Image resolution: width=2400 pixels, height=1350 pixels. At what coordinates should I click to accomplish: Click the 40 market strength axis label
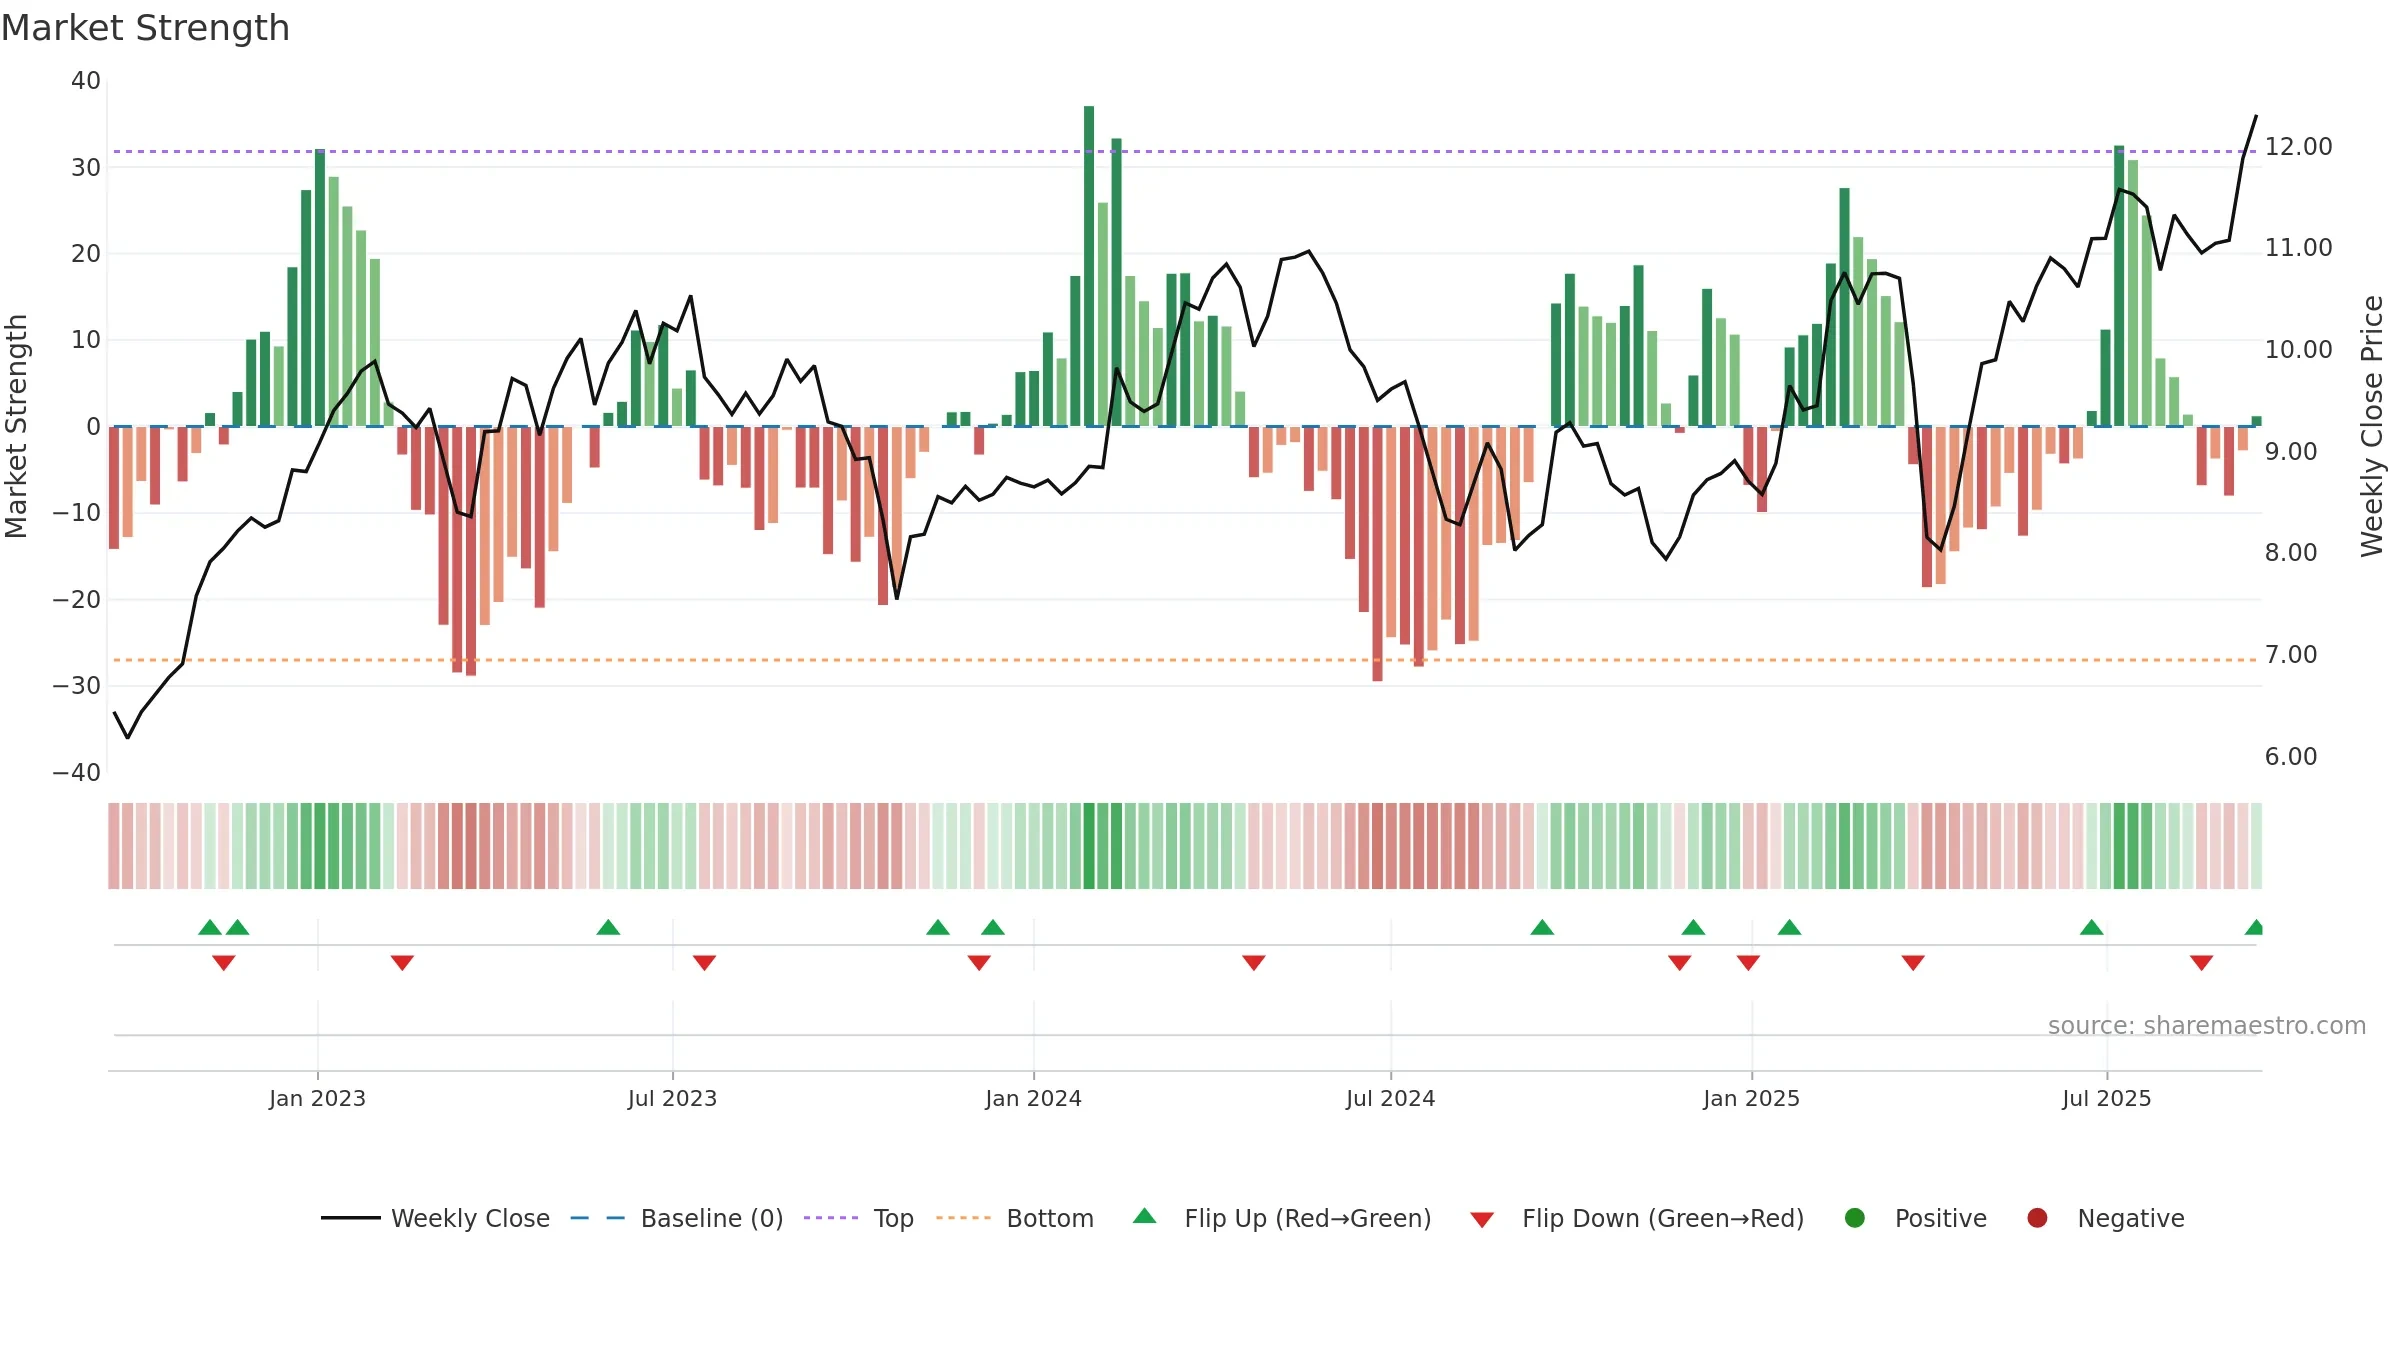[86, 81]
